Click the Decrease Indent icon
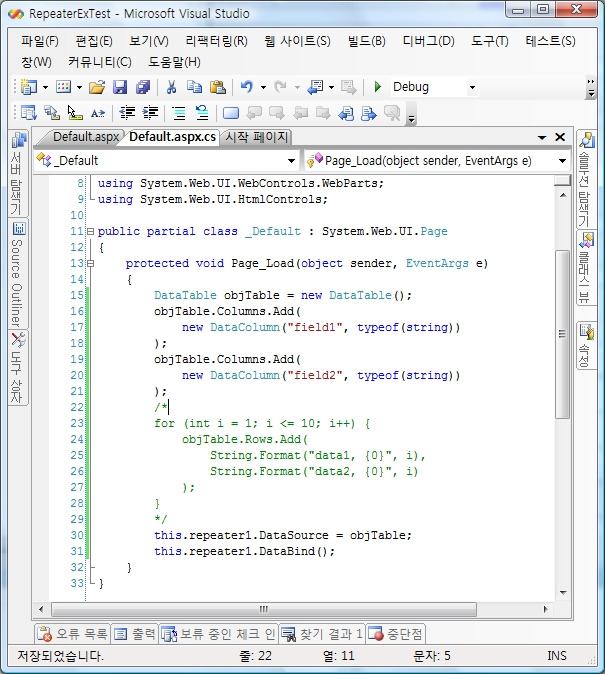Screen dimensions: 605x674 (x=127, y=113)
